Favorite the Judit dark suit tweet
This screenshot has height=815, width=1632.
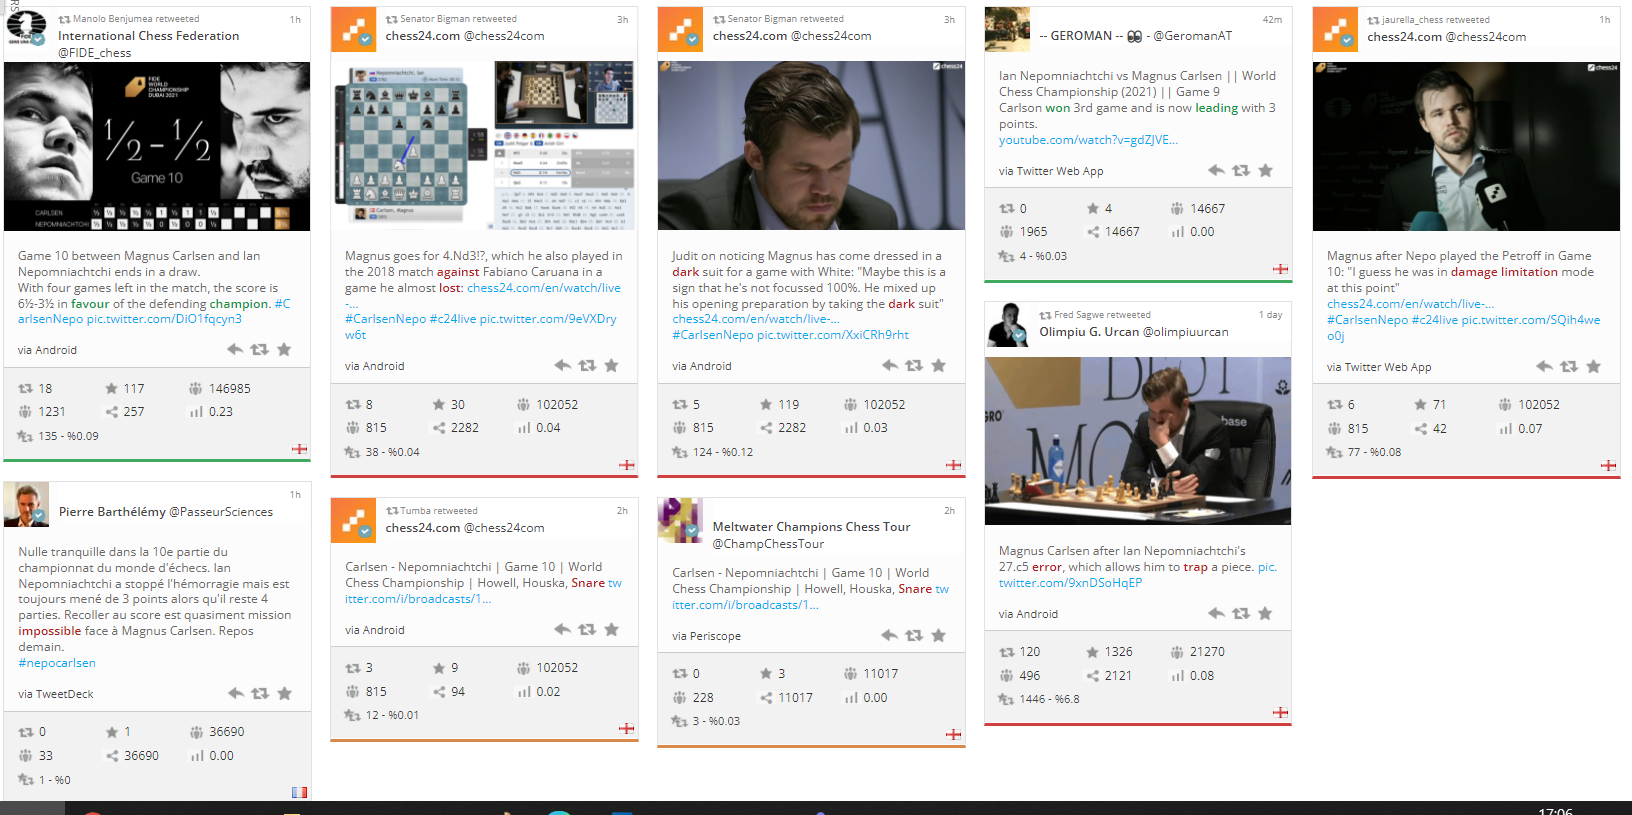pos(938,365)
